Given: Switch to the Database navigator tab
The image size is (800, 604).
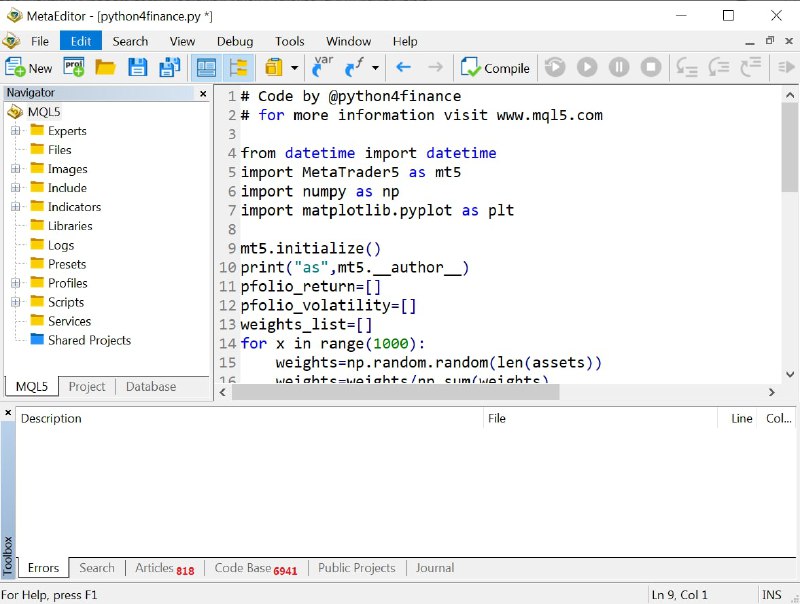Looking at the screenshot, I should tap(151, 387).
